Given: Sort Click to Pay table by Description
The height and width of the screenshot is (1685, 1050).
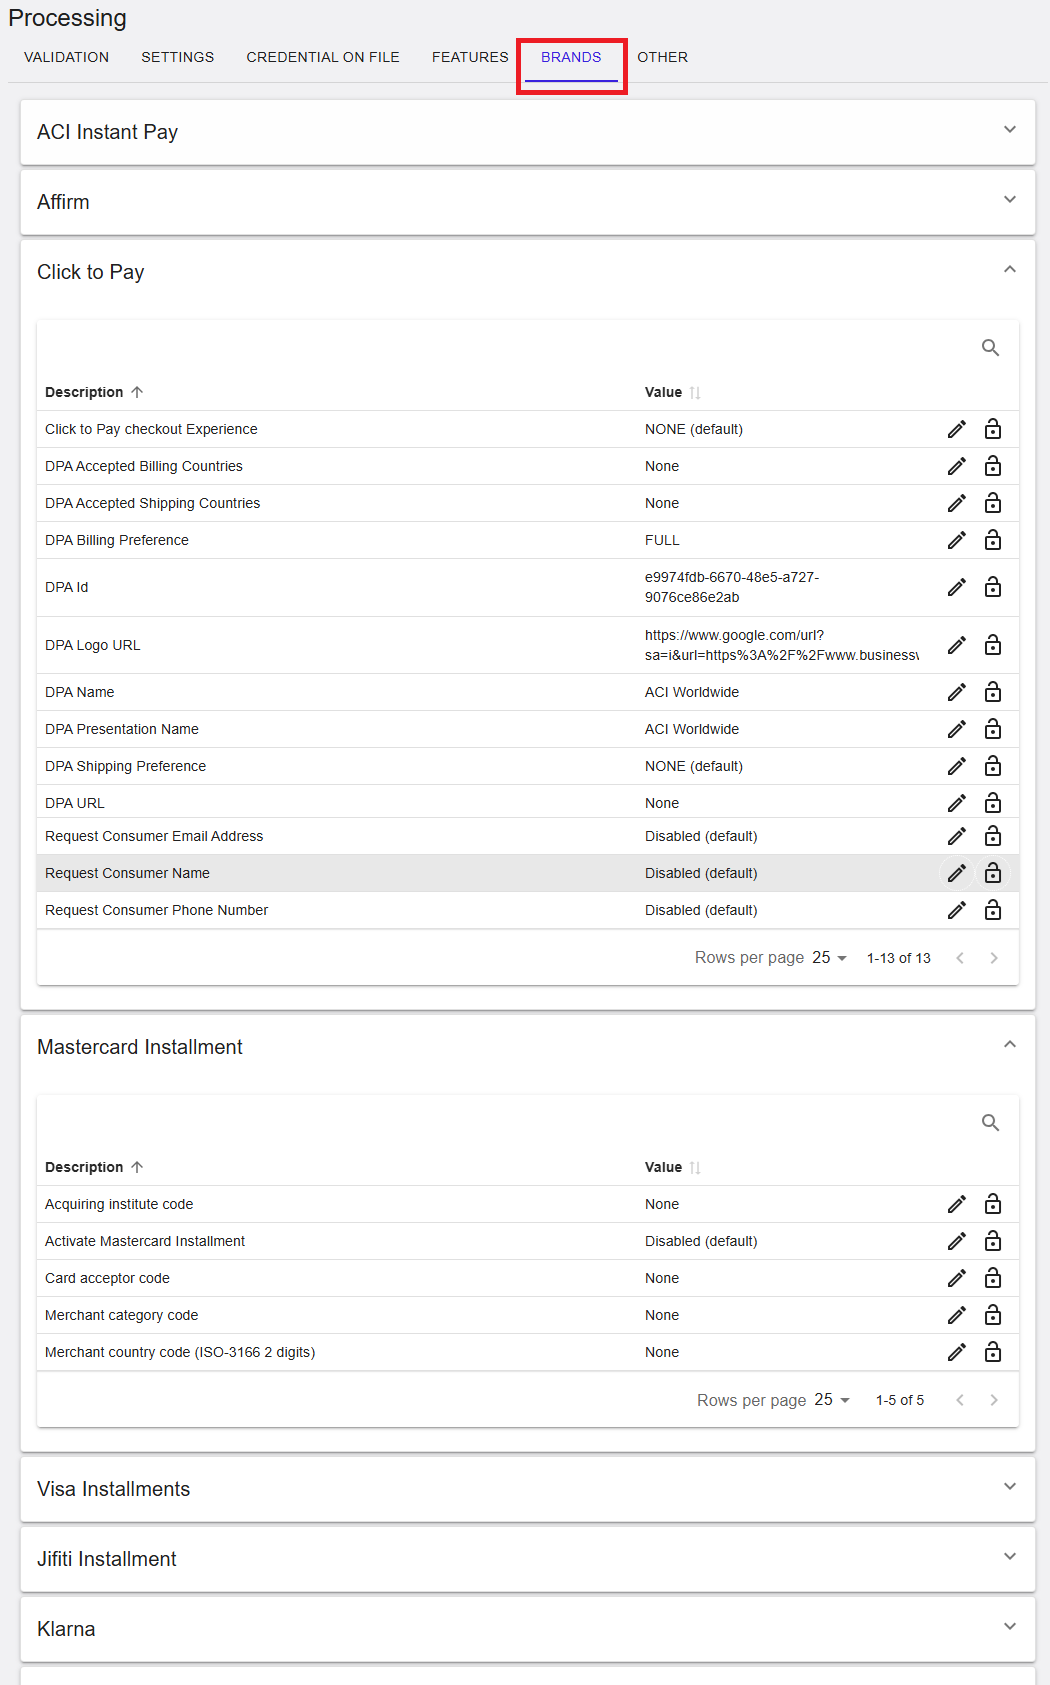Looking at the screenshot, I should 94,392.
